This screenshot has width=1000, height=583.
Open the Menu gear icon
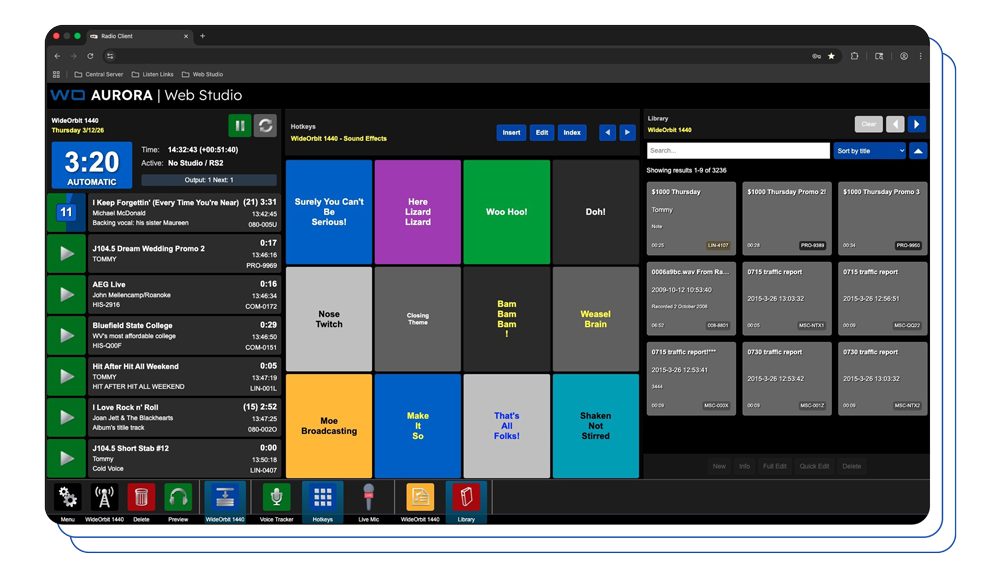(68, 498)
